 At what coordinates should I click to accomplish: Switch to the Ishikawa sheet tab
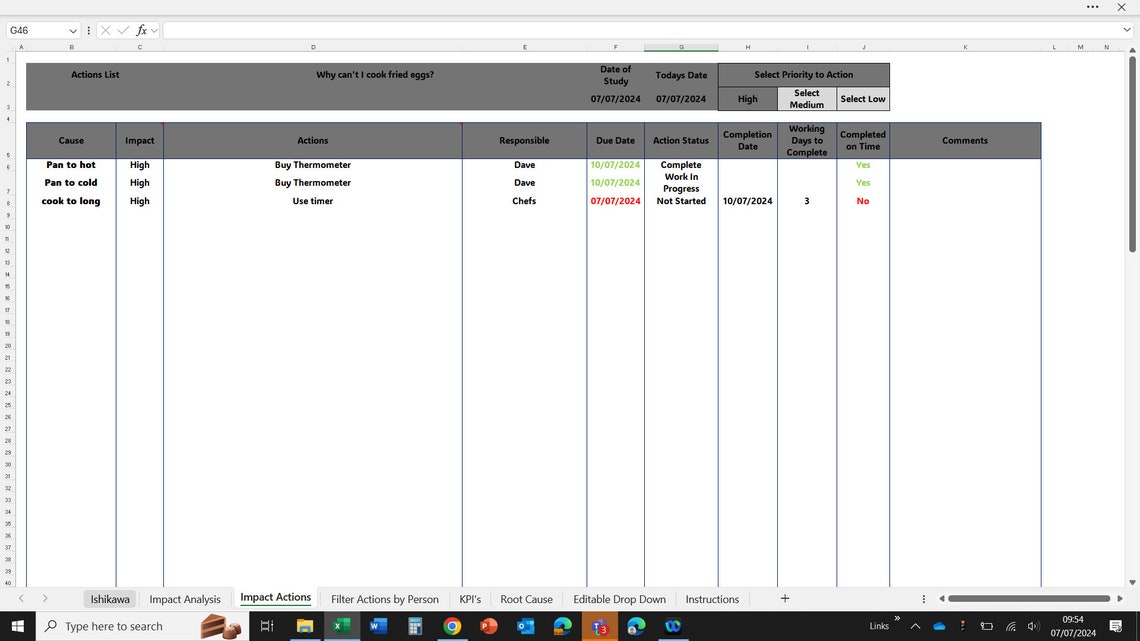[x=110, y=598]
